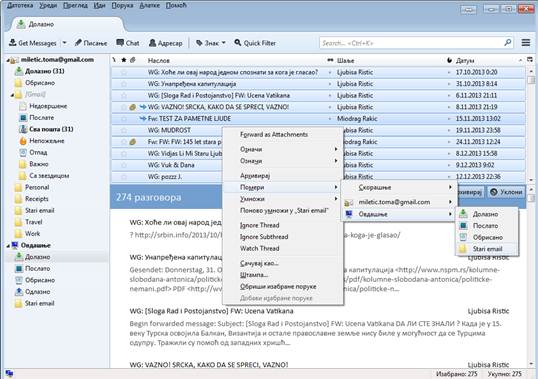Open Непожељне junk folder flame icon
This screenshot has width=538, height=379.
point(23,141)
